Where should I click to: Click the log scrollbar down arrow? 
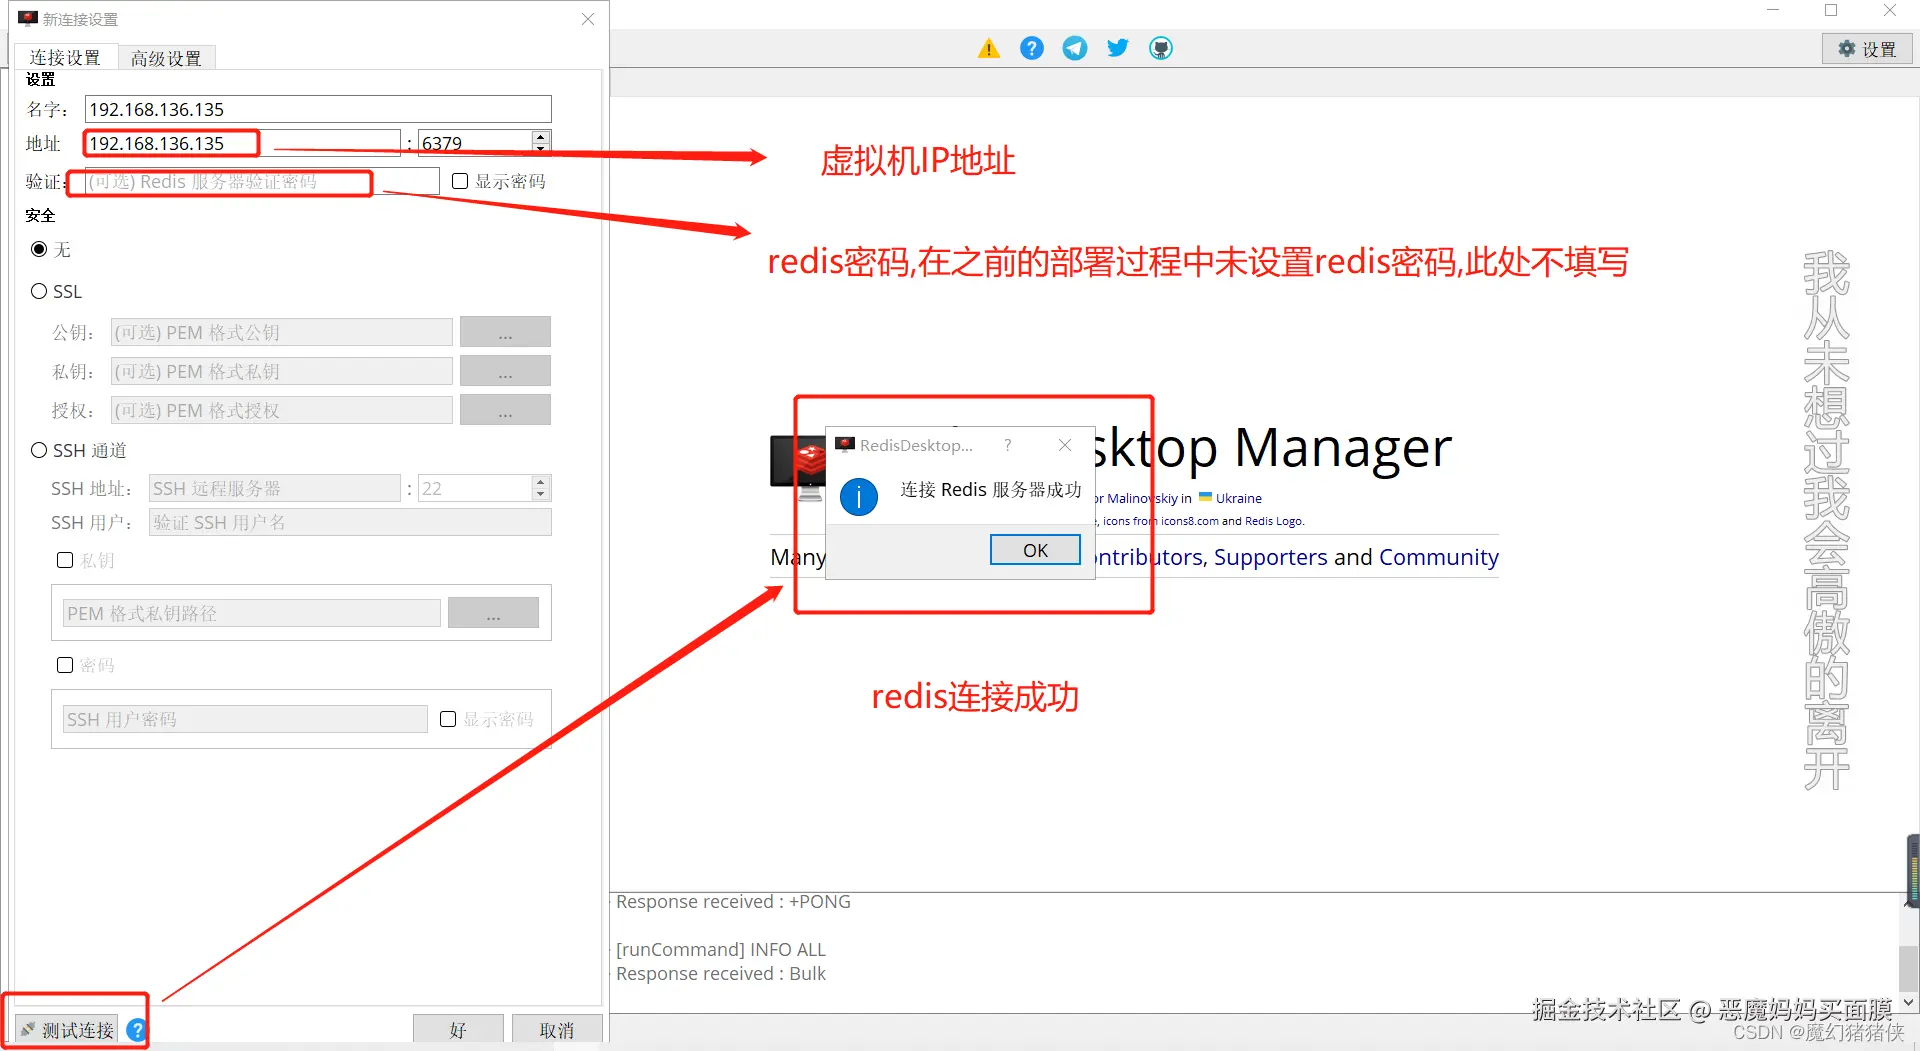1909,1001
